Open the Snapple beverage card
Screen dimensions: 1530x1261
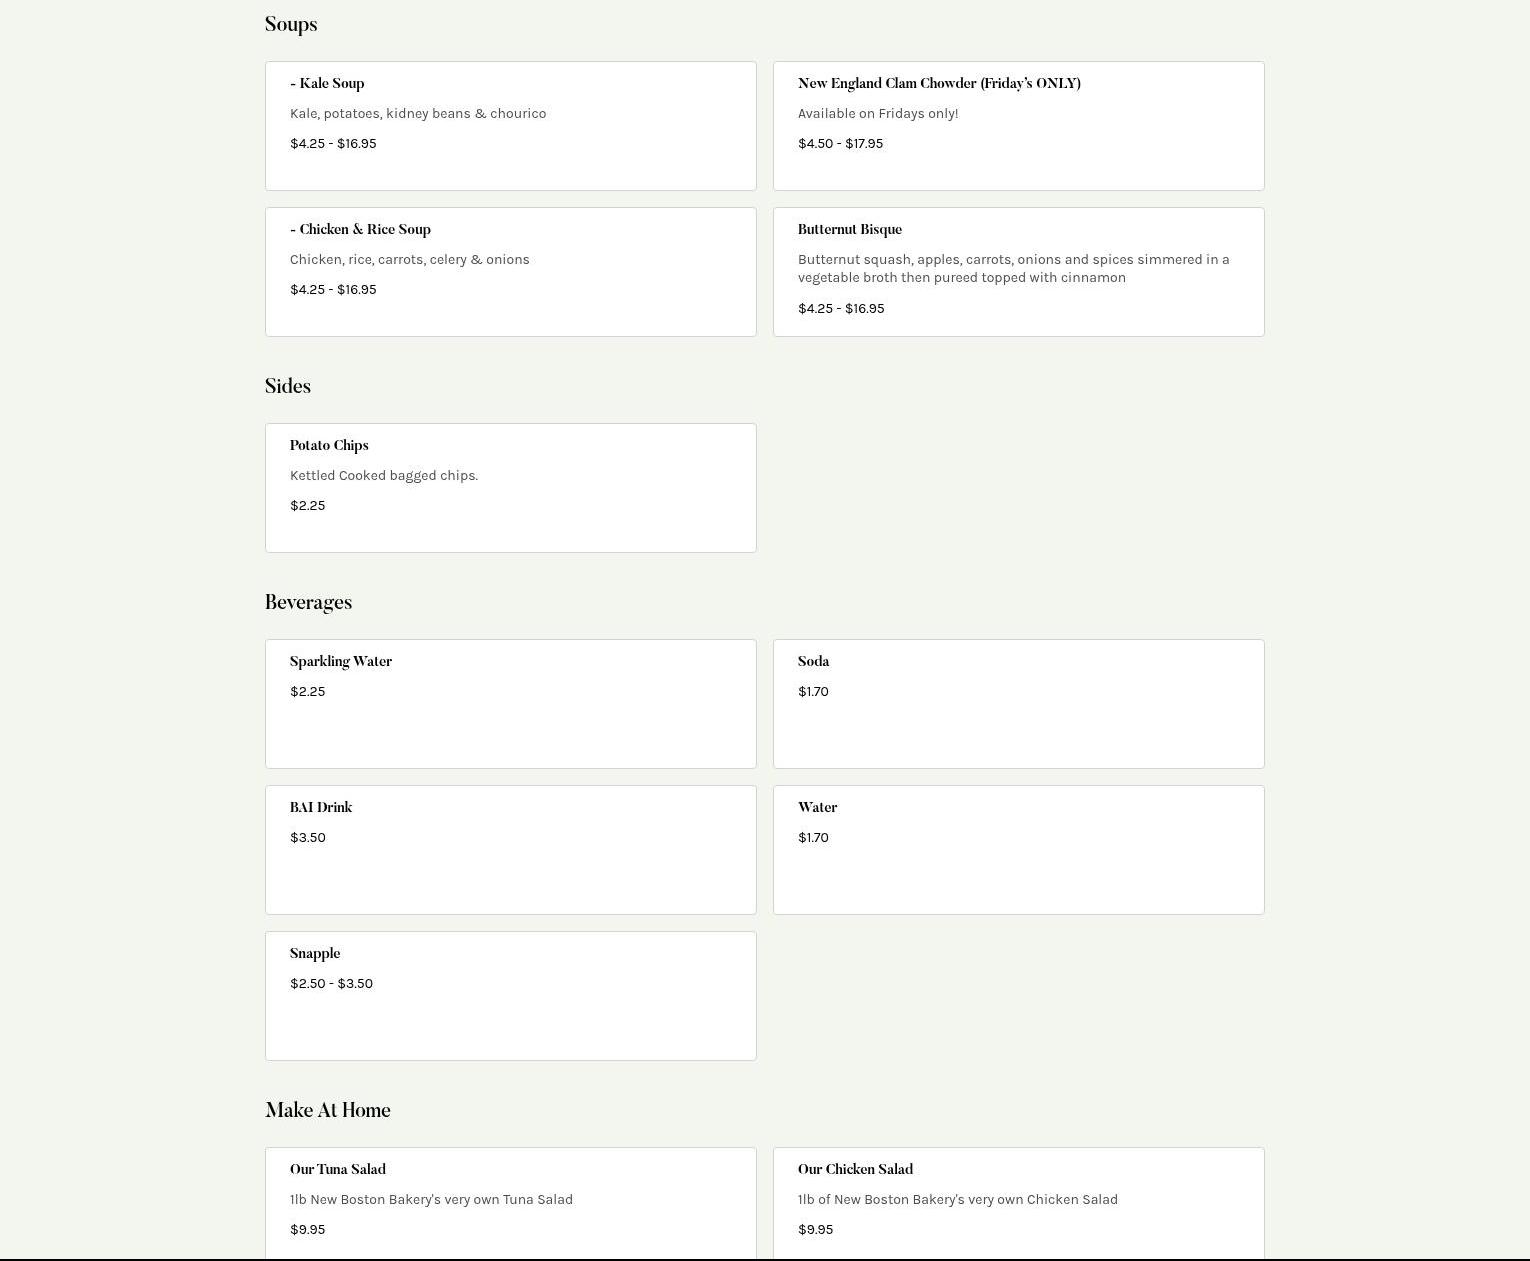510,995
